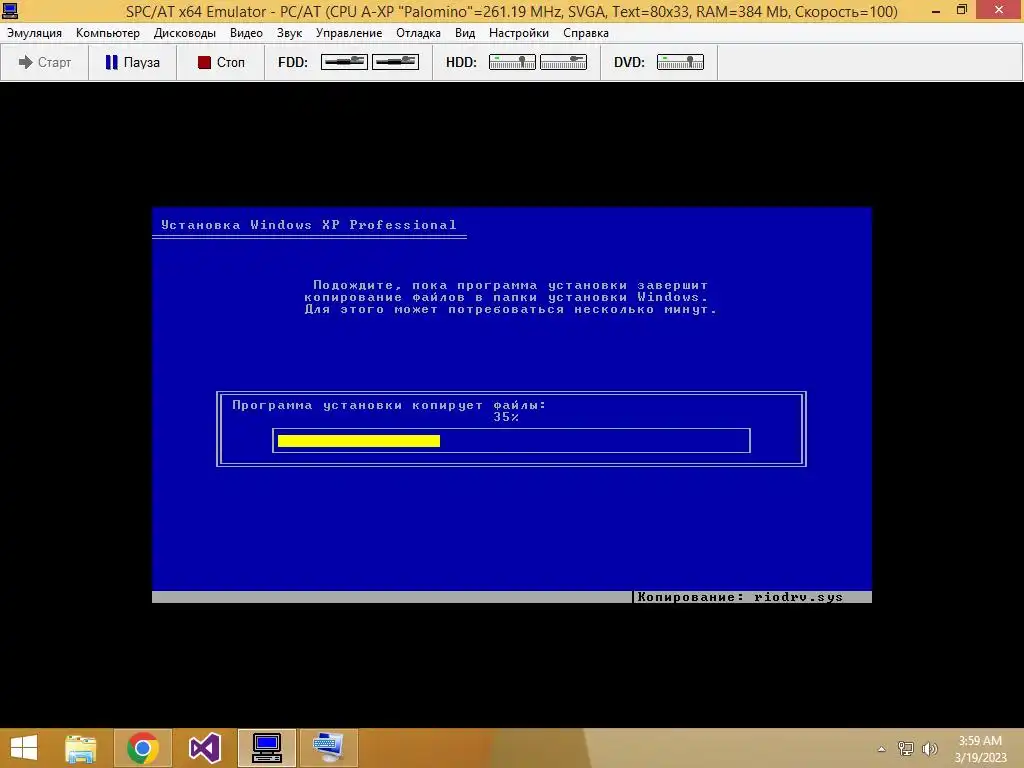The width and height of the screenshot is (1024, 768).
Task: Click the DVD drive icon
Action: click(x=680, y=62)
